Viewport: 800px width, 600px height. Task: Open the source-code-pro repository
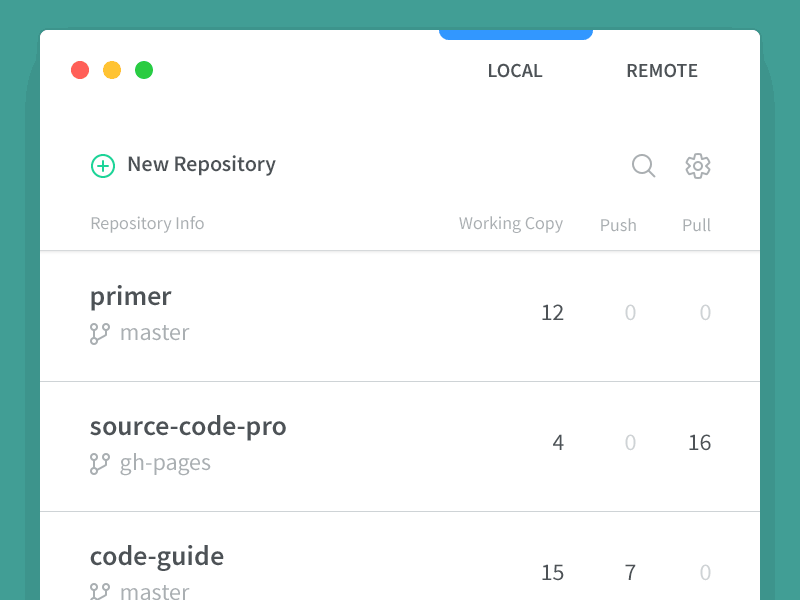pyautogui.click(x=188, y=427)
